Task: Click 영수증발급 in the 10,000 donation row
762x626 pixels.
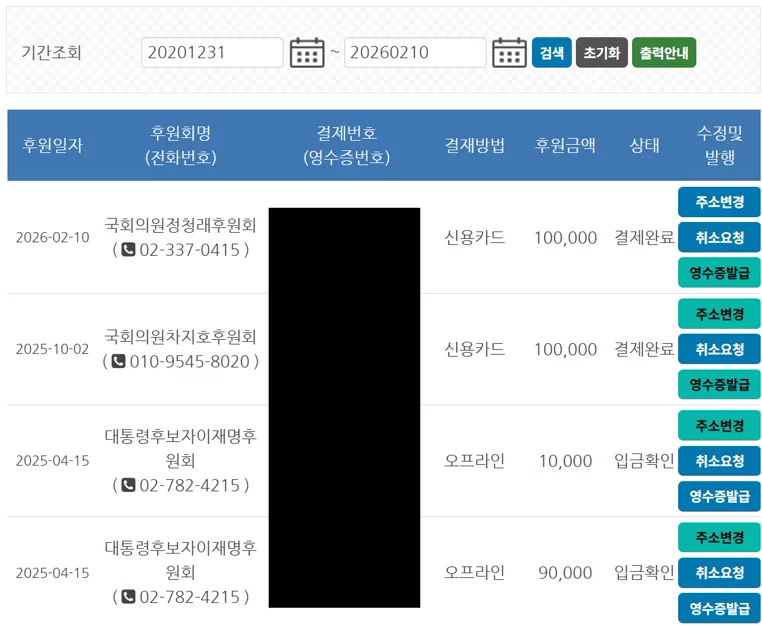Action: pos(719,496)
